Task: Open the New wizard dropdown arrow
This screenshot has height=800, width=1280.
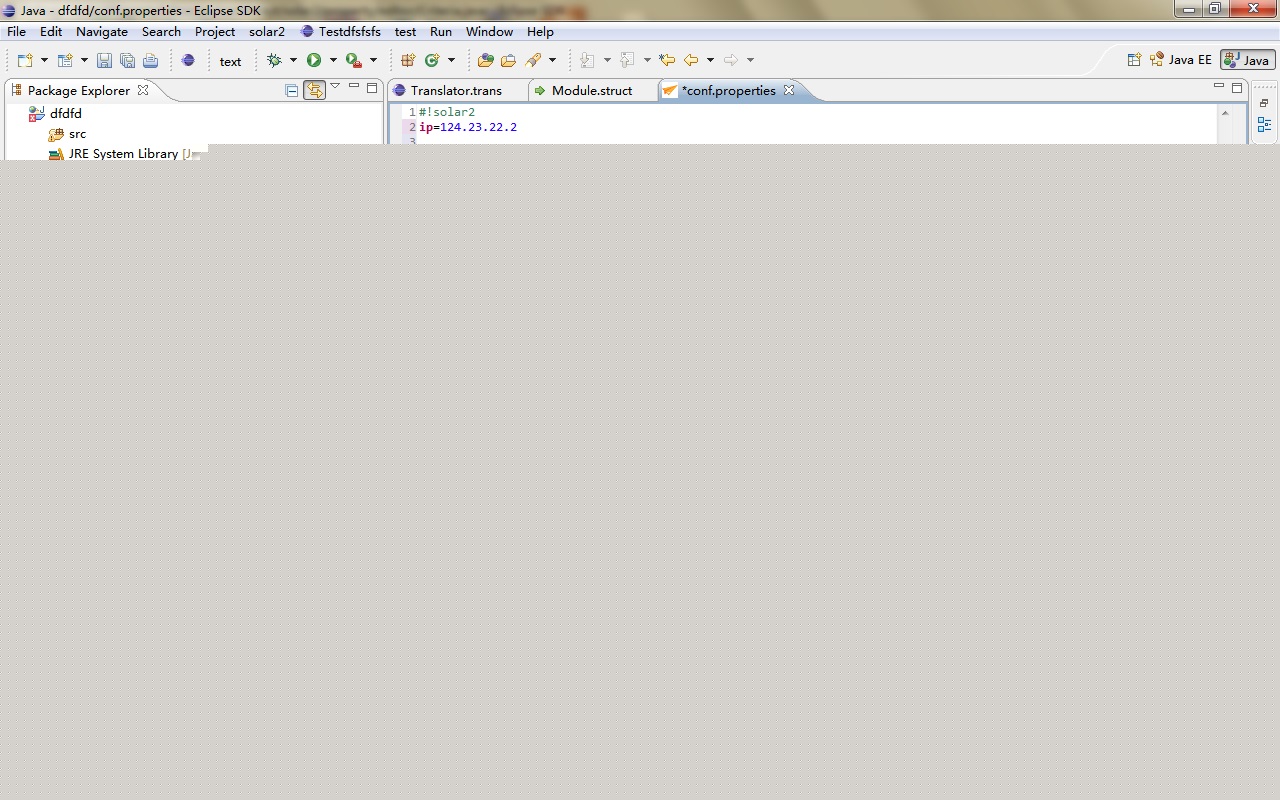Action: (44, 60)
